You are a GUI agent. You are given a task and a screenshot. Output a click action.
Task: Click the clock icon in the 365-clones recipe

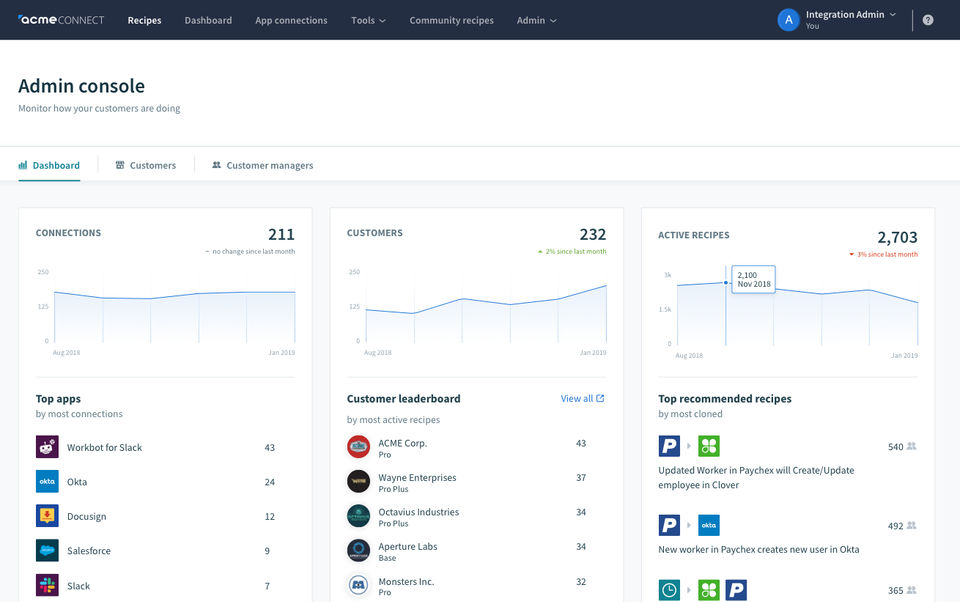click(x=669, y=590)
